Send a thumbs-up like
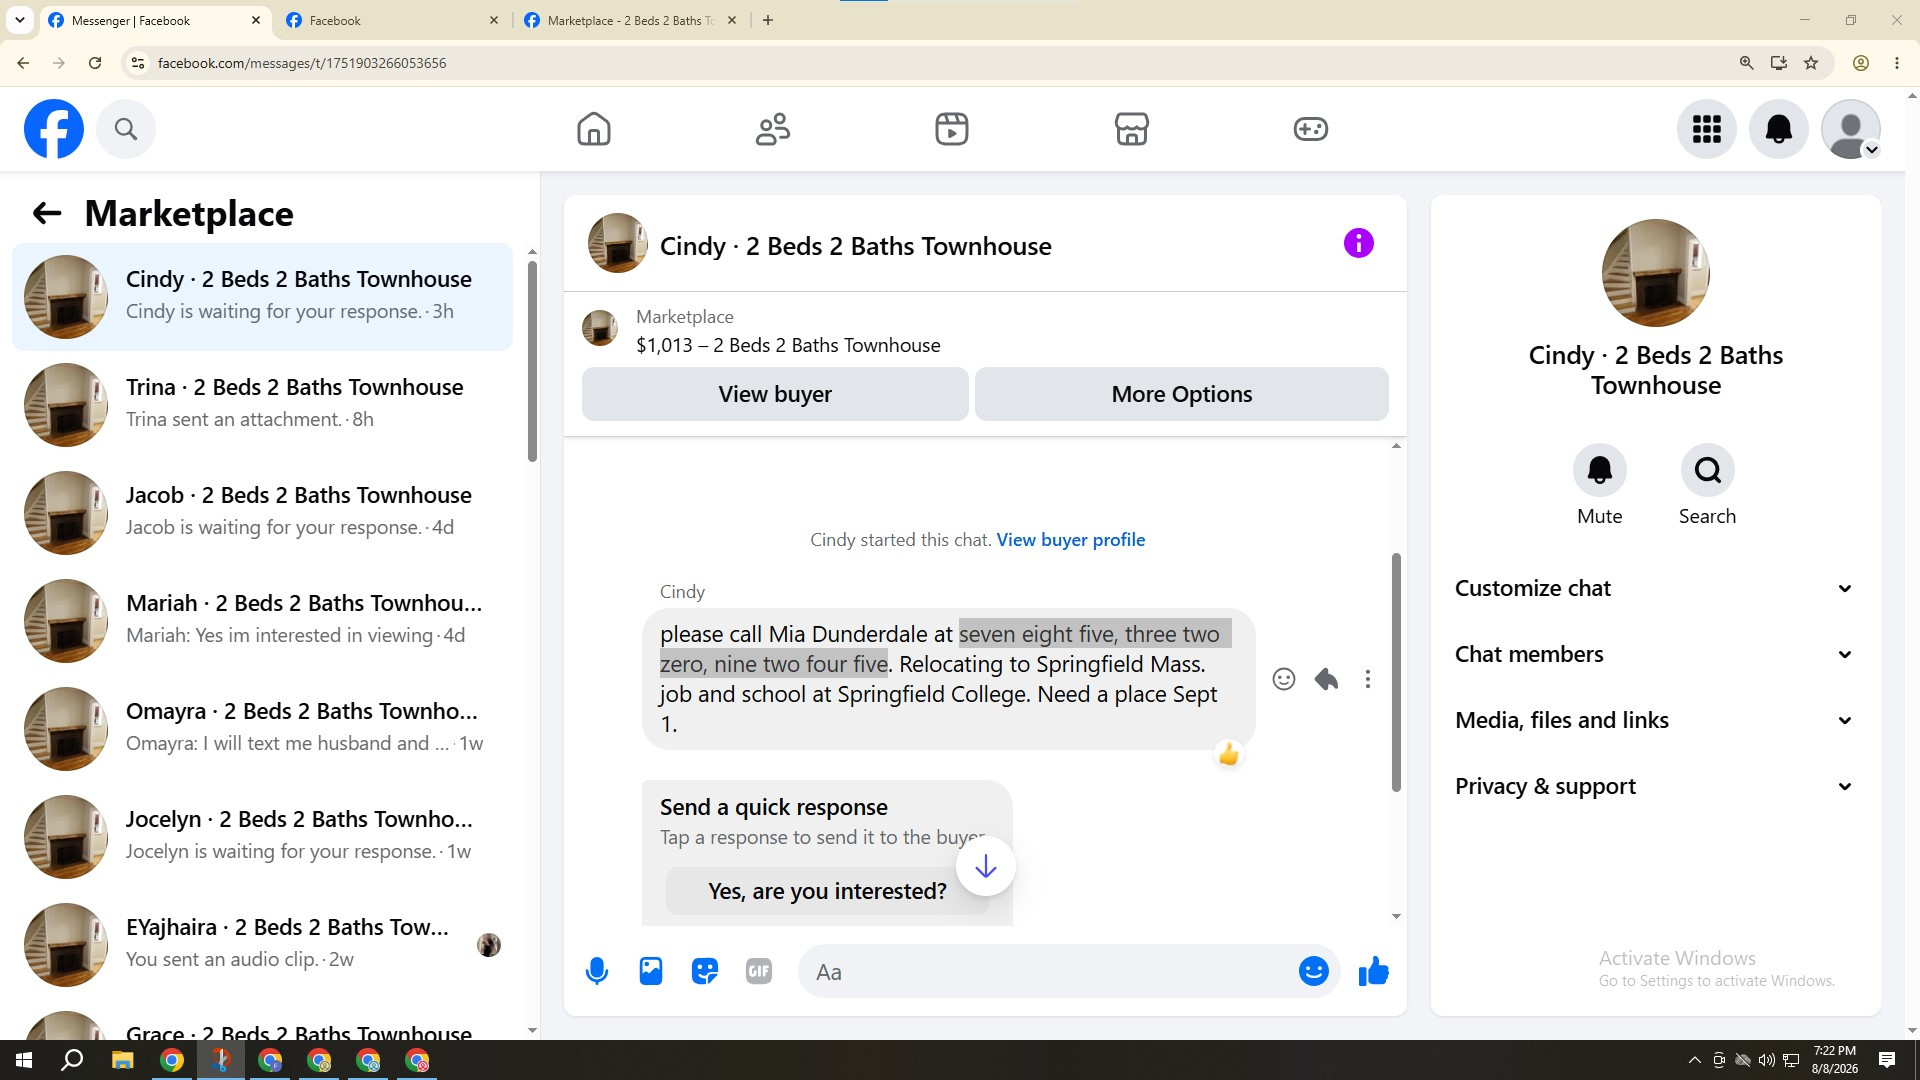 (x=1374, y=971)
